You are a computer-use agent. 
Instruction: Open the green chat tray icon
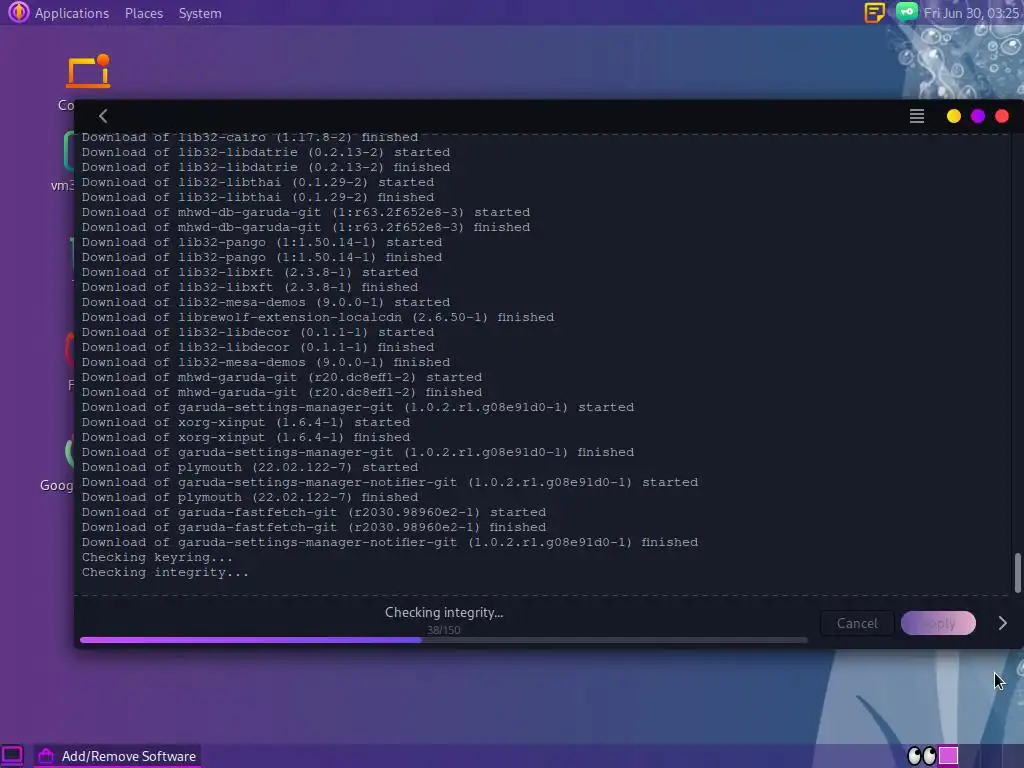[906, 12]
